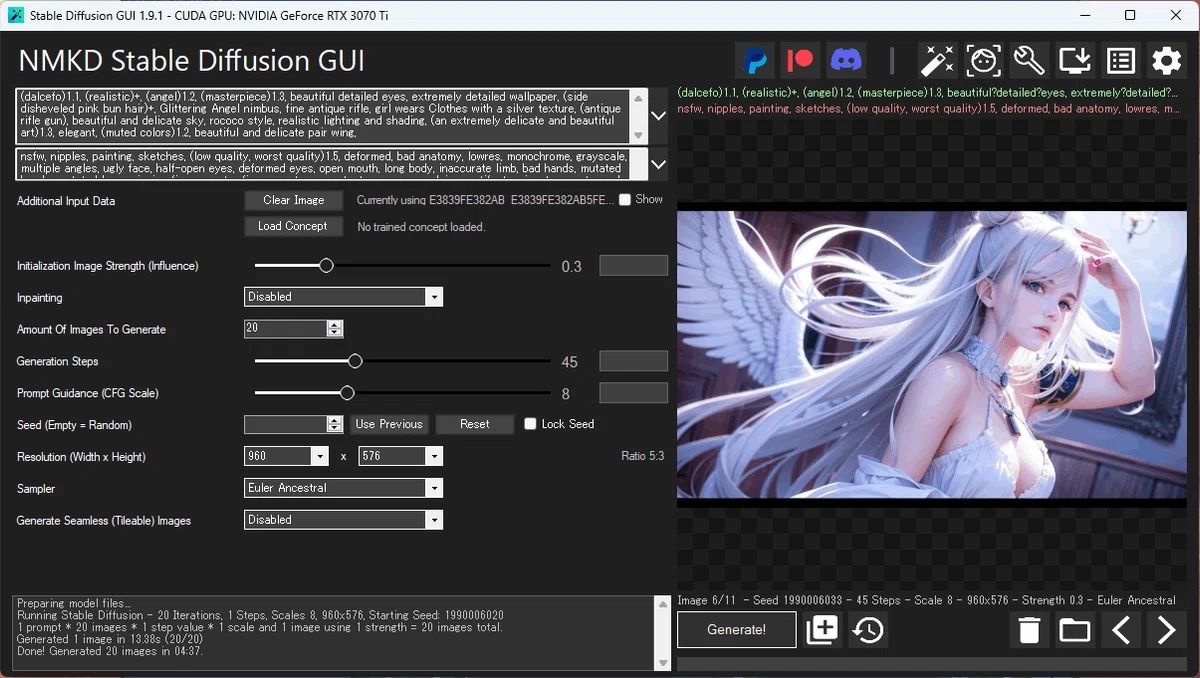Click the Amount Of Images number field
This screenshot has width=1200, height=678.
point(286,329)
